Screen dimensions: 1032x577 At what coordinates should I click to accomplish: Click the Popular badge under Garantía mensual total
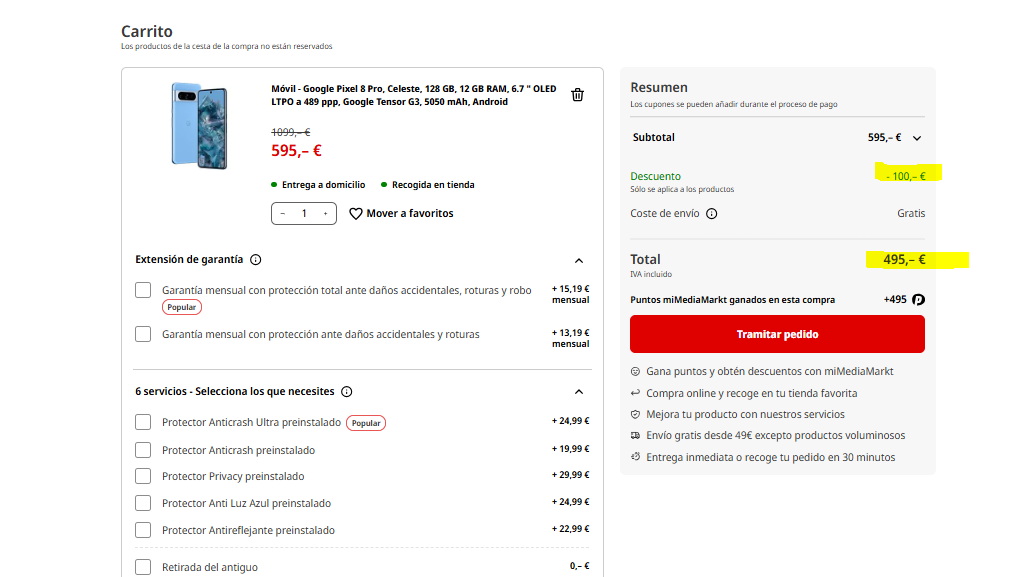click(x=182, y=307)
